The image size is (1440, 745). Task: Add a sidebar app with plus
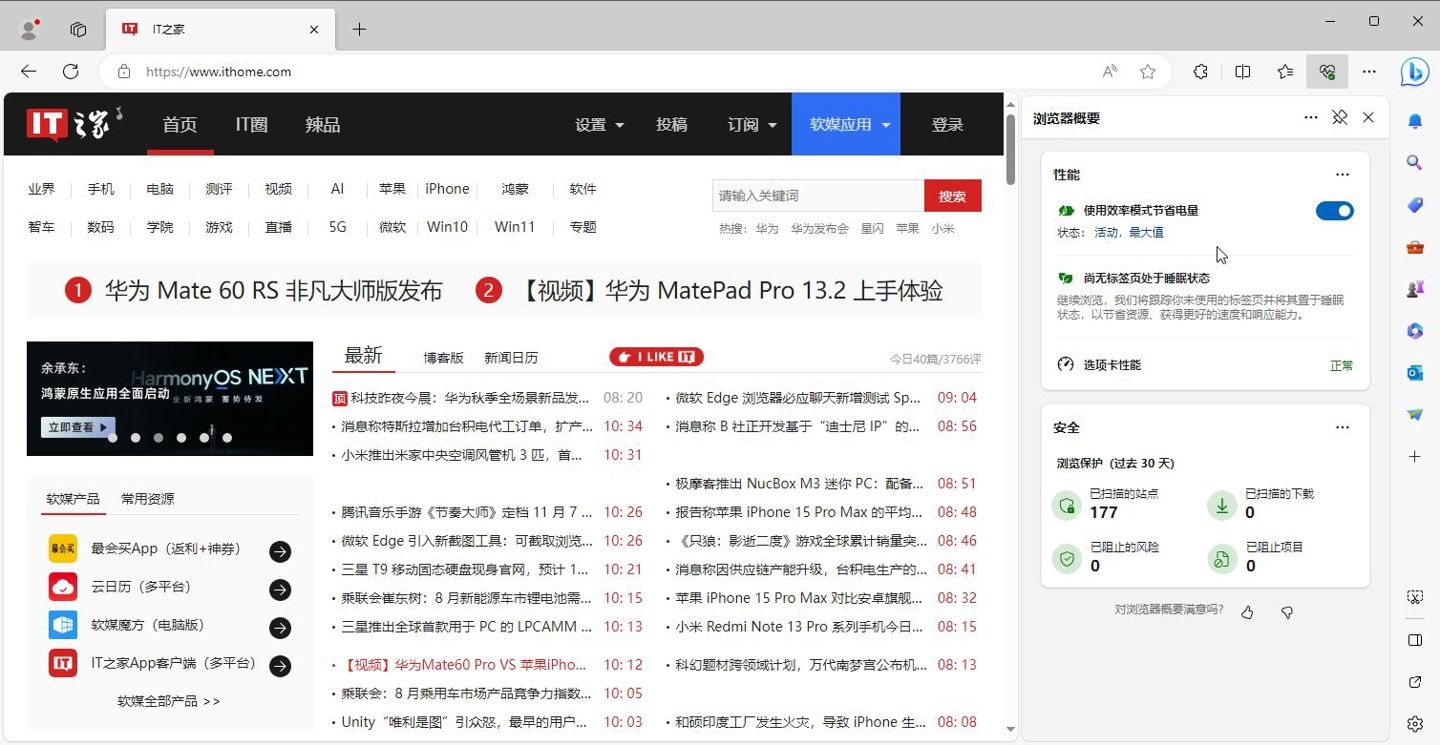(x=1415, y=457)
